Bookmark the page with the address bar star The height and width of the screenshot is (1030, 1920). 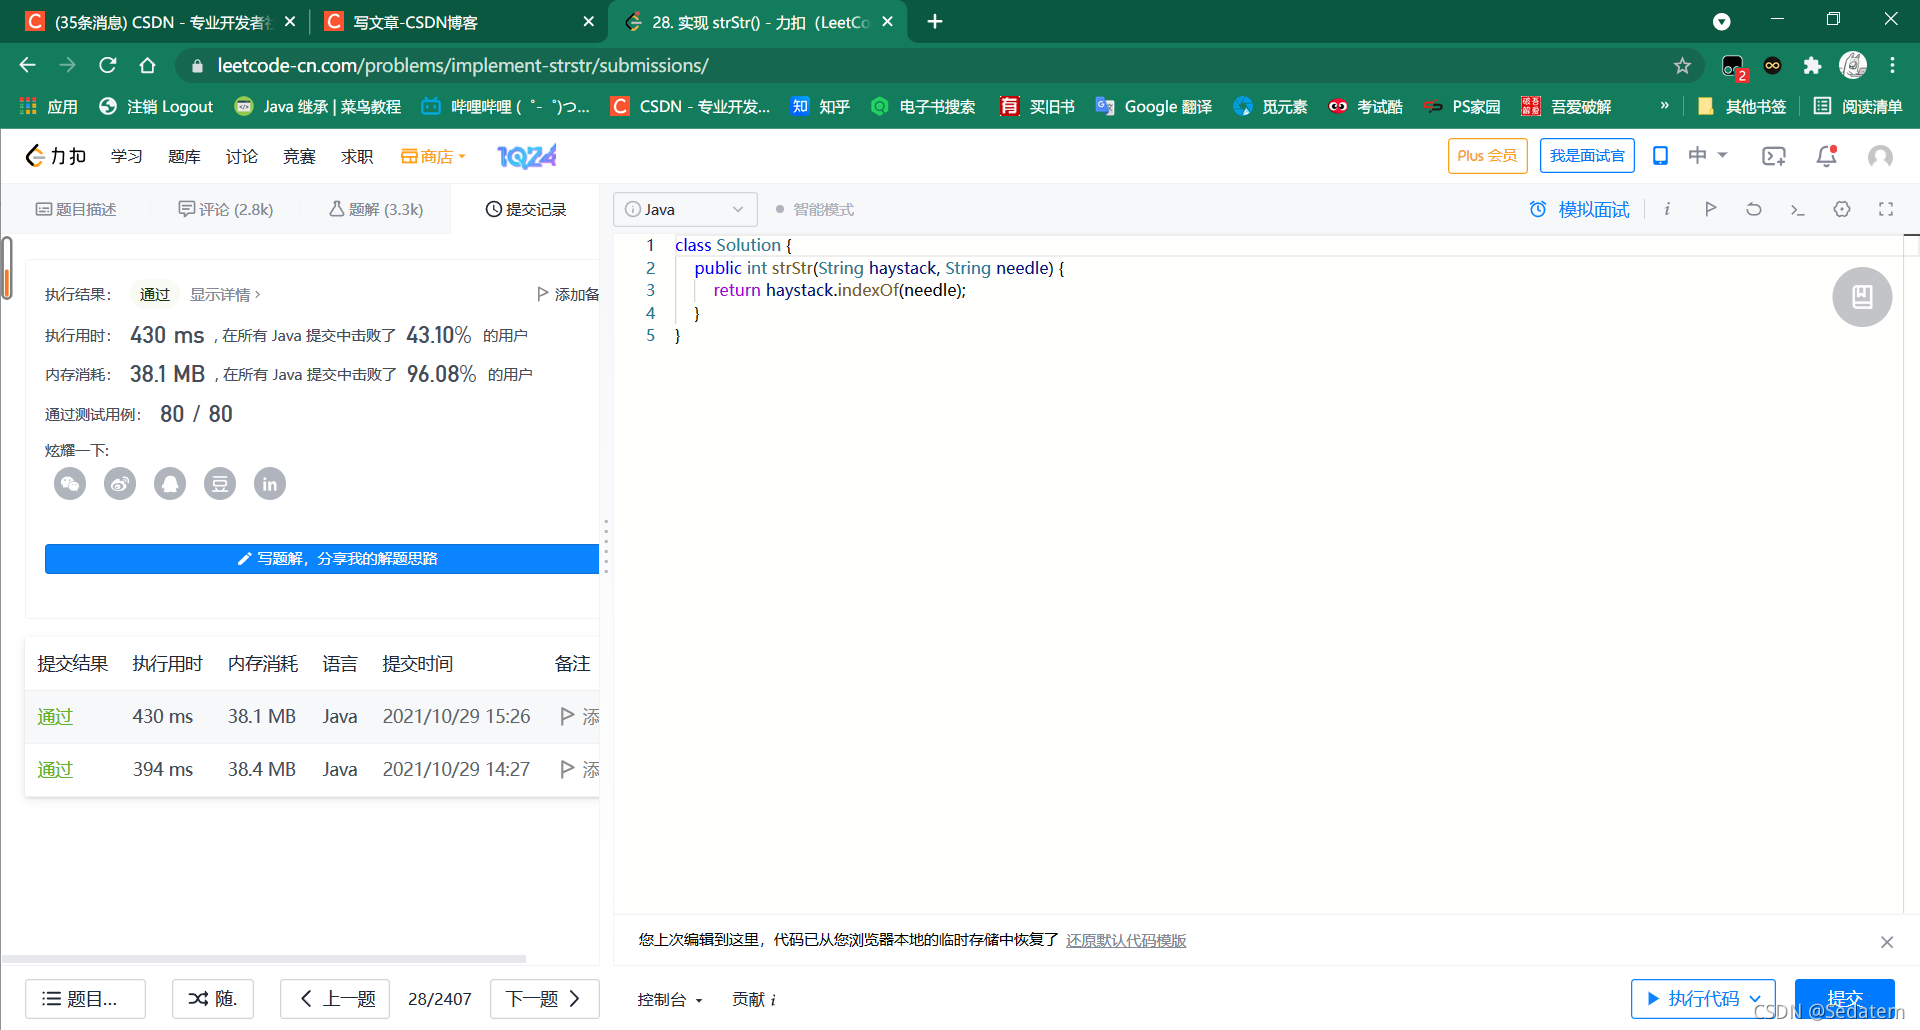[1683, 65]
